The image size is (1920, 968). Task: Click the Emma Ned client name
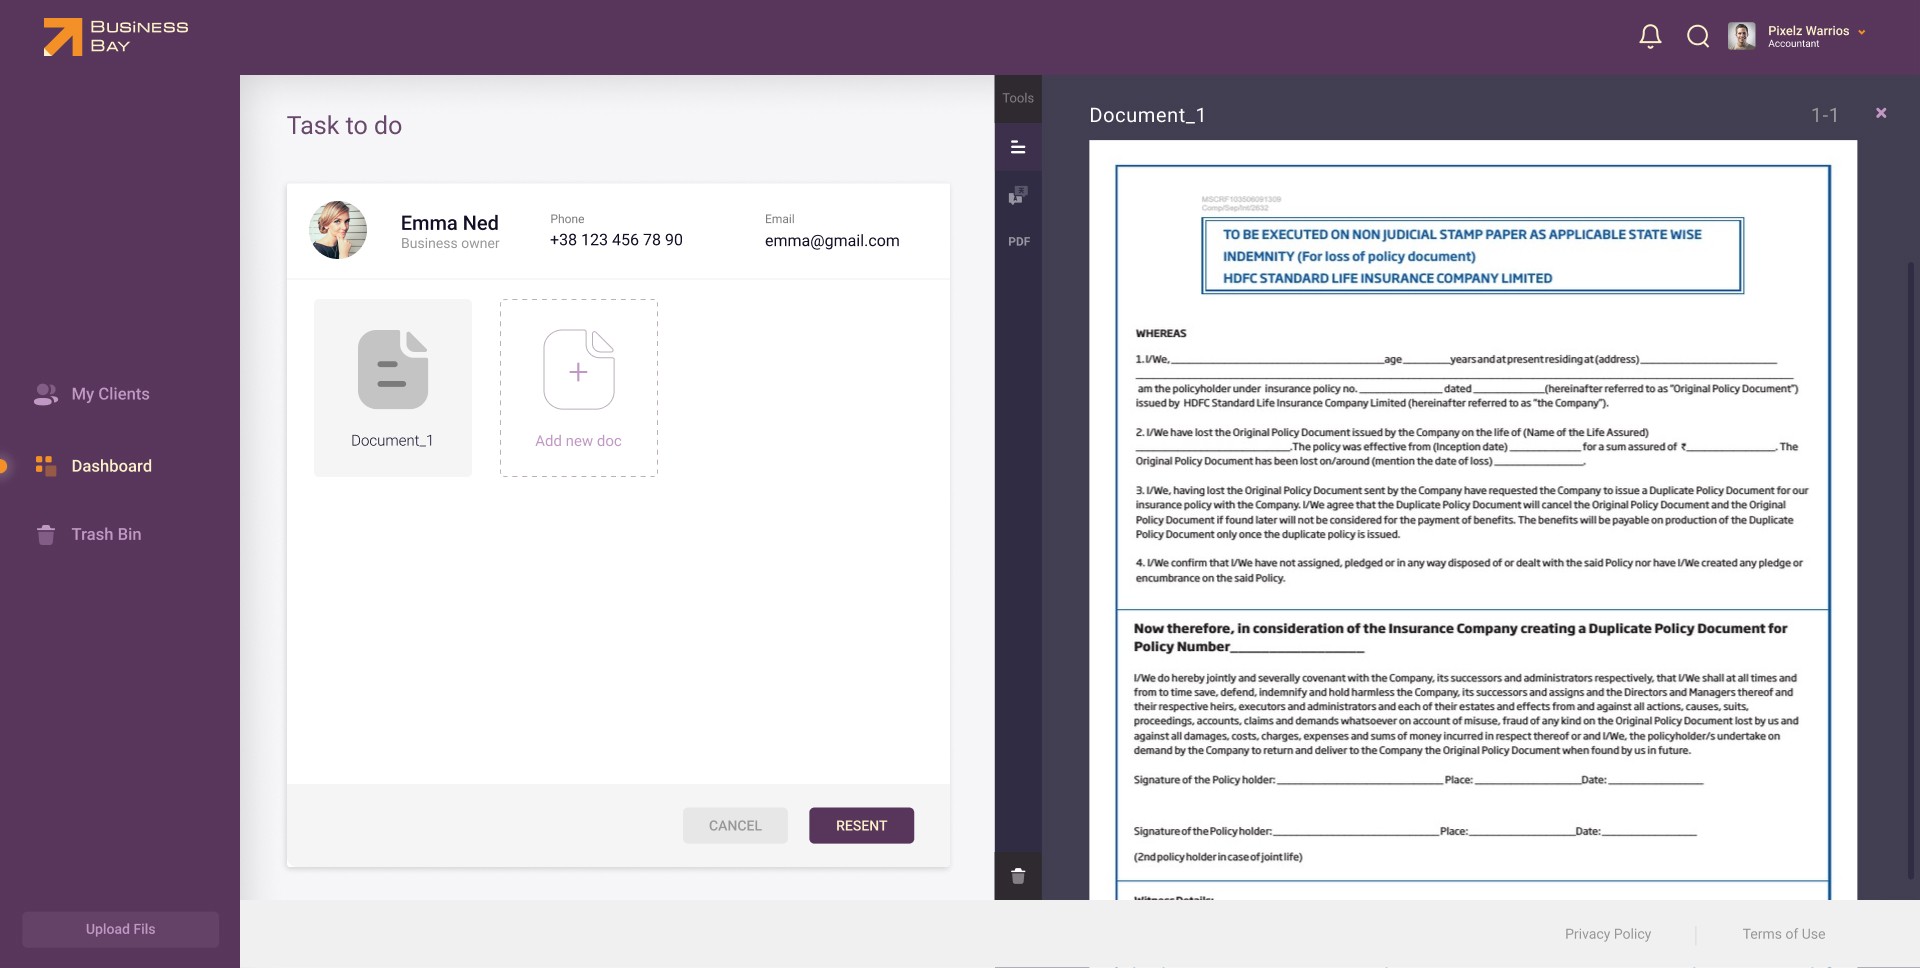(450, 223)
